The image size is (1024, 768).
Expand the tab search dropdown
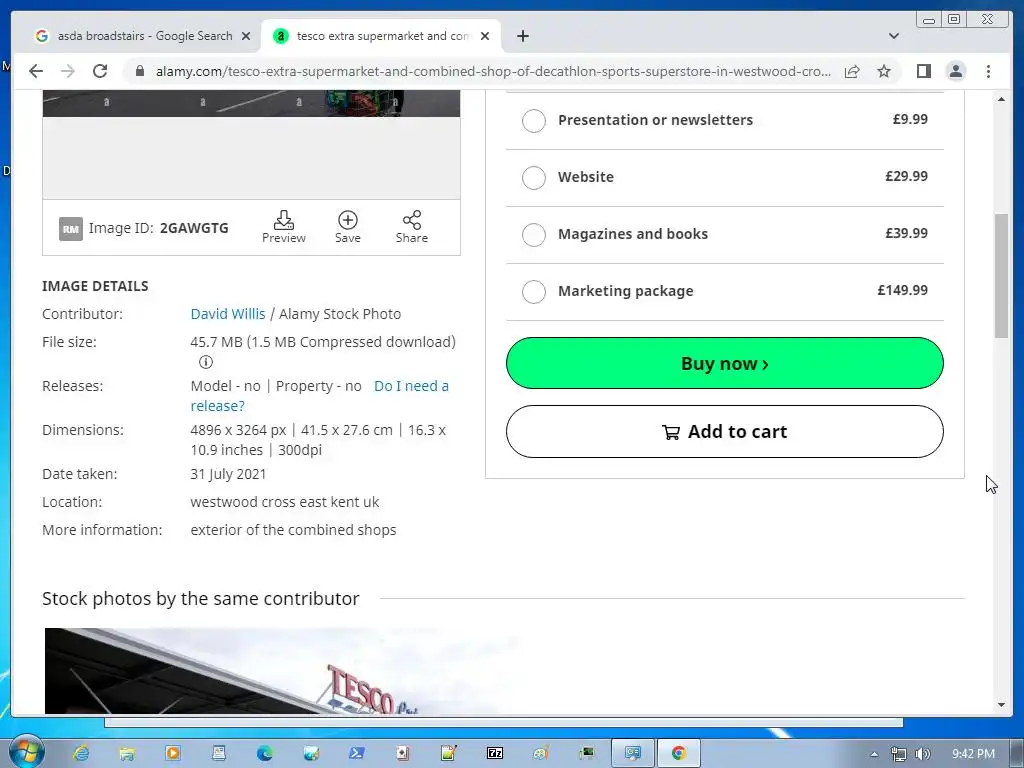[893, 36]
